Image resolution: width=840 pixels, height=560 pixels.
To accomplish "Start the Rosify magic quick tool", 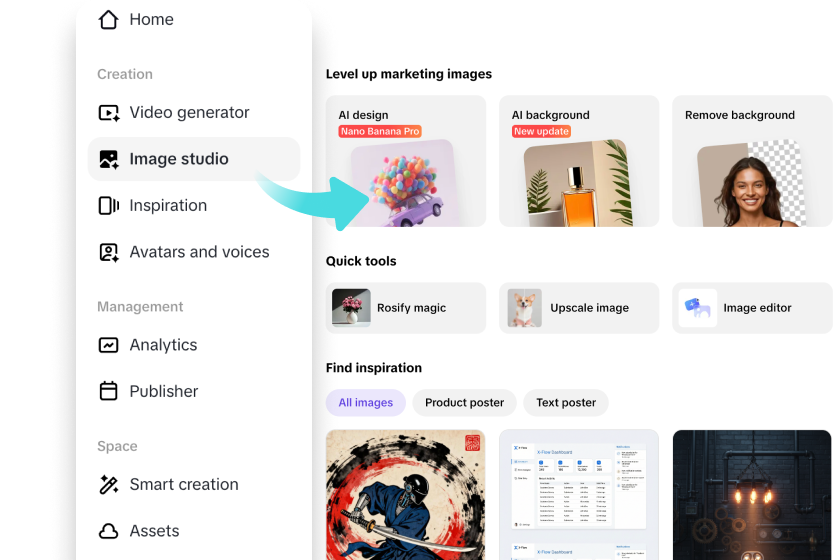I will coord(405,308).
